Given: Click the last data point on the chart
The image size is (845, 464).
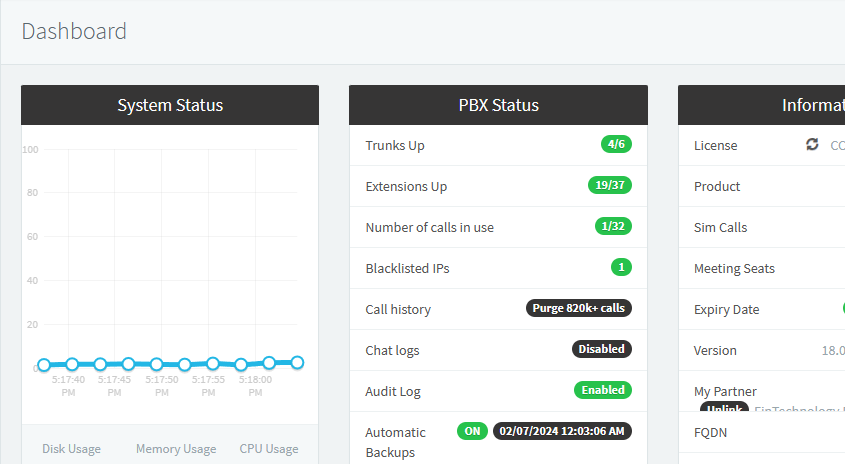Looking at the screenshot, I should coord(297,362).
